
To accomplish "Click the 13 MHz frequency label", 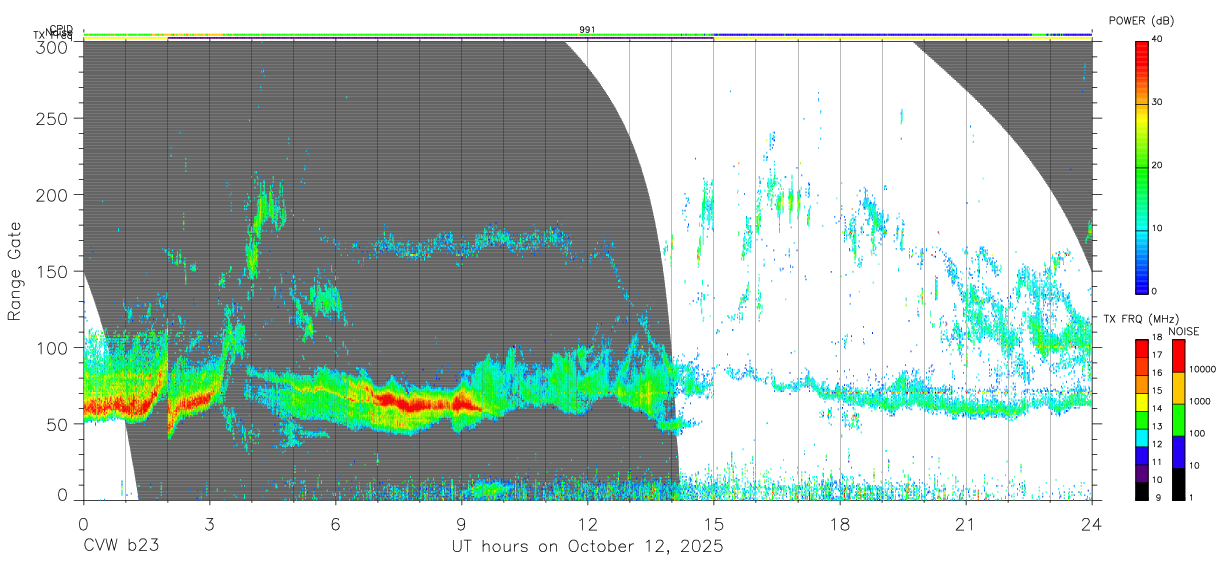I will point(1158,426).
